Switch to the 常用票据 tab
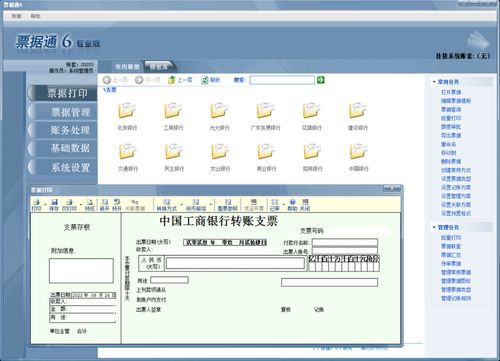Screen dimensions: 500x361 coord(127,67)
